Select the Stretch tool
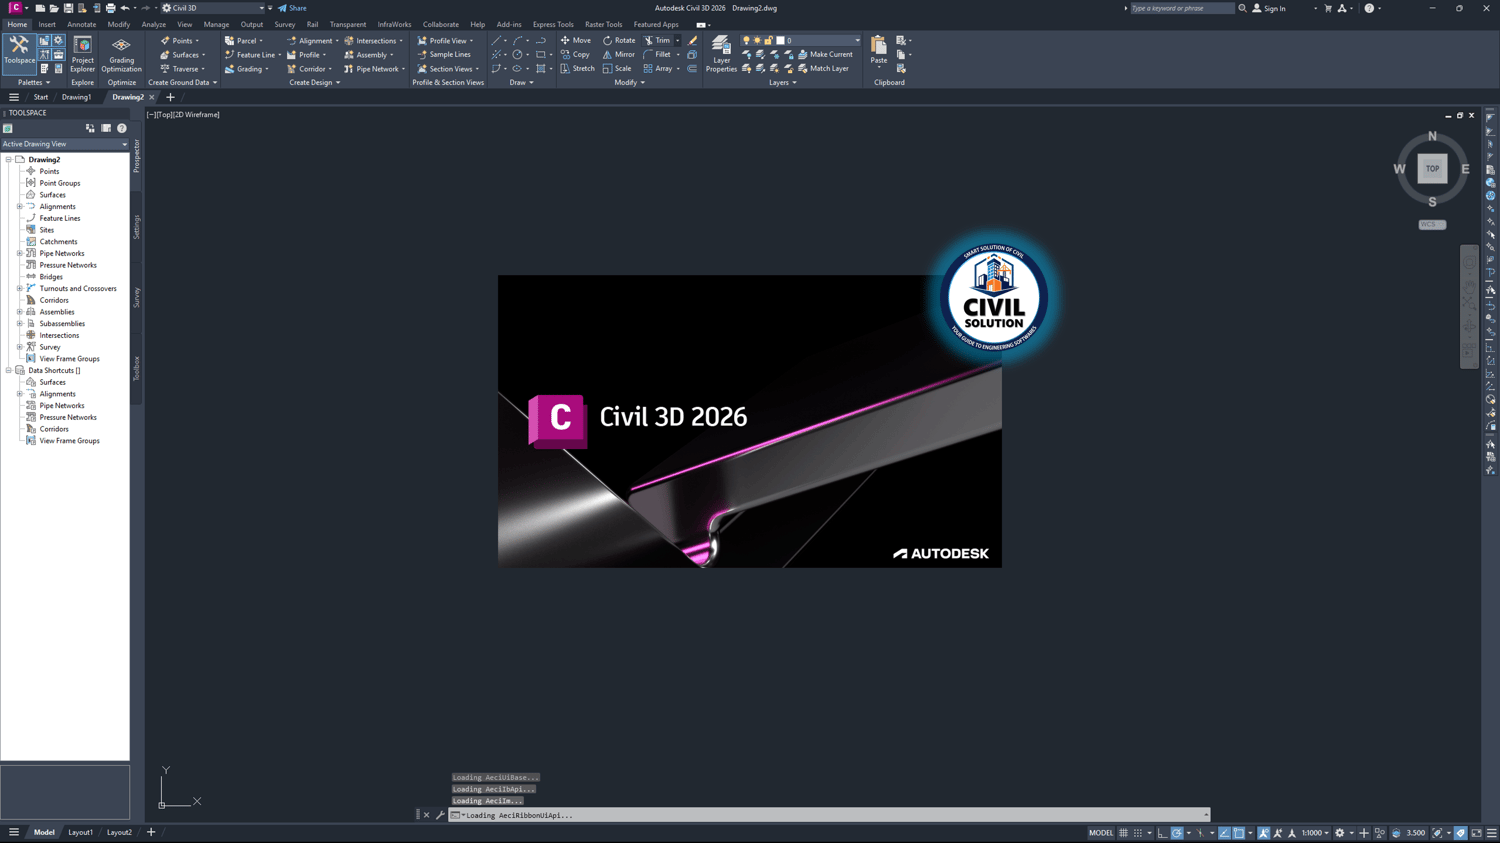The width and height of the screenshot is (1500, 843). pos(577,69)
